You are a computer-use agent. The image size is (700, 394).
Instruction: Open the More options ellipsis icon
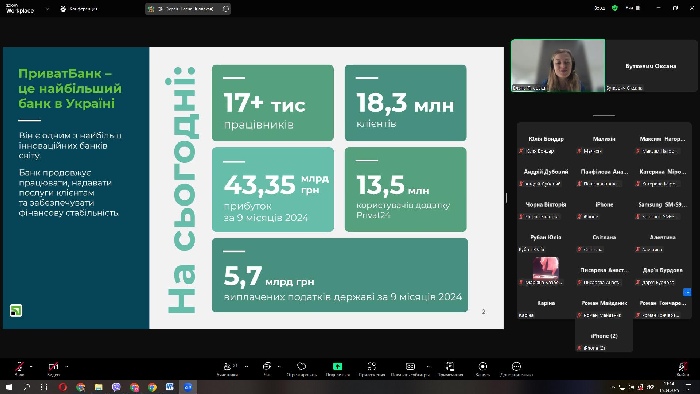tap(517, 367)
